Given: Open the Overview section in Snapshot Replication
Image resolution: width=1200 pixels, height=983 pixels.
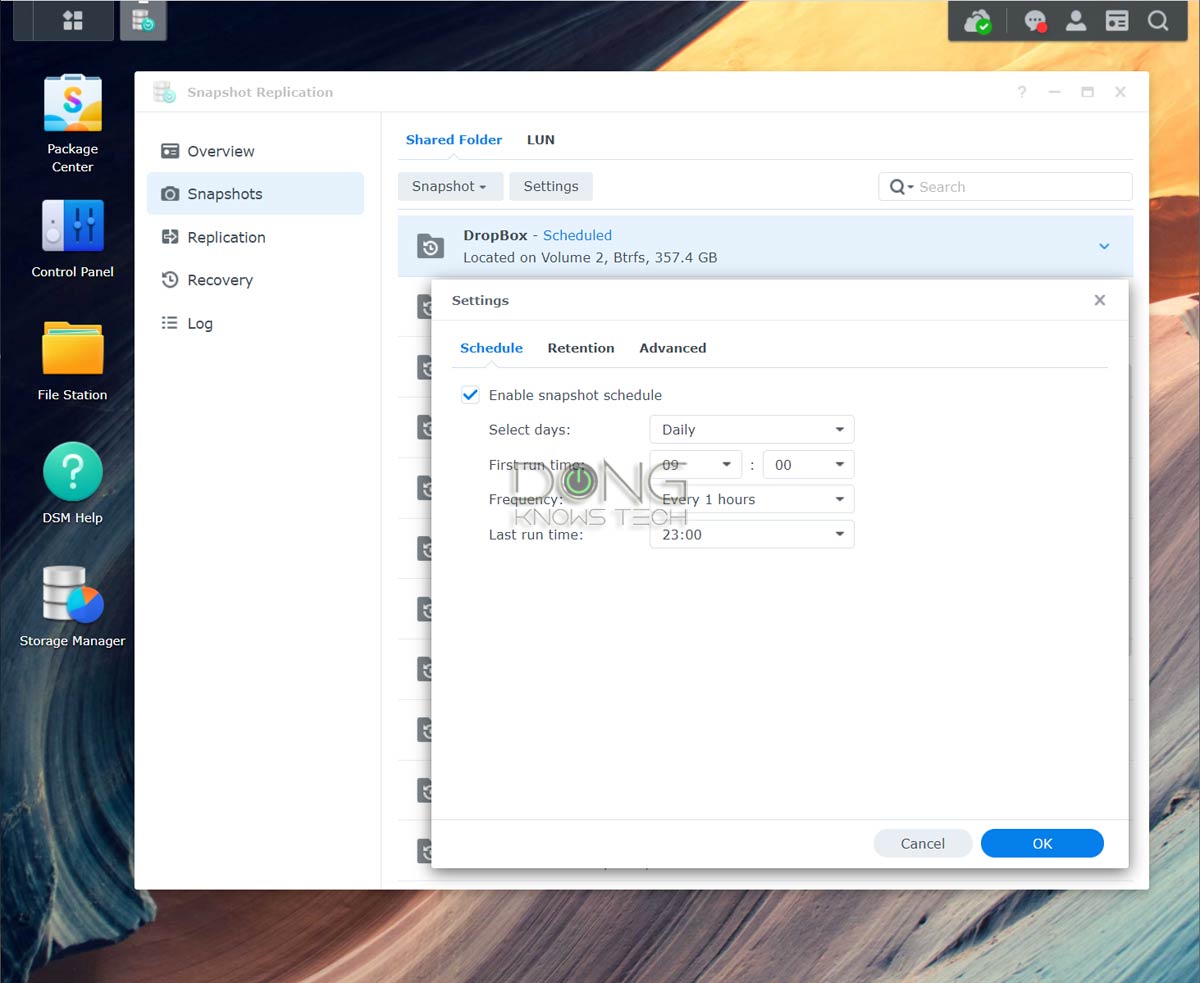Looking at the screenshot, I should coord(218,151).
